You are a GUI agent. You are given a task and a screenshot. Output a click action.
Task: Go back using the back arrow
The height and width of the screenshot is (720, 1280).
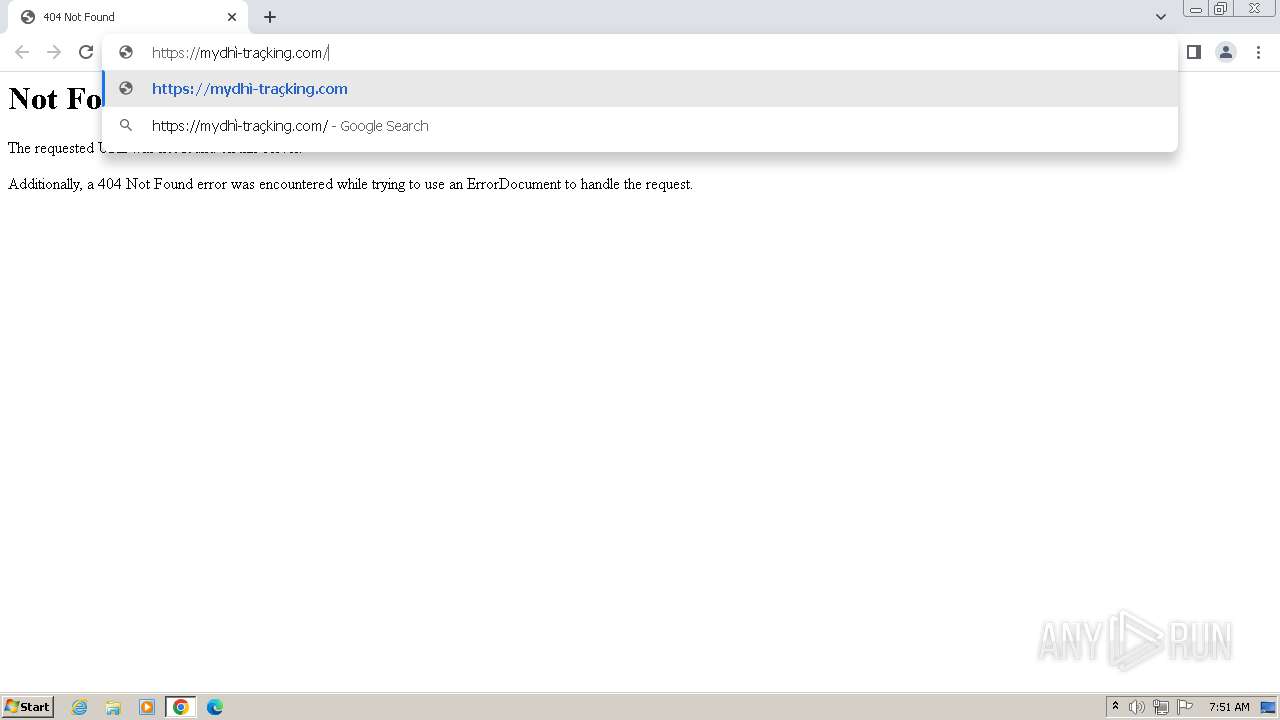(22, 52)
